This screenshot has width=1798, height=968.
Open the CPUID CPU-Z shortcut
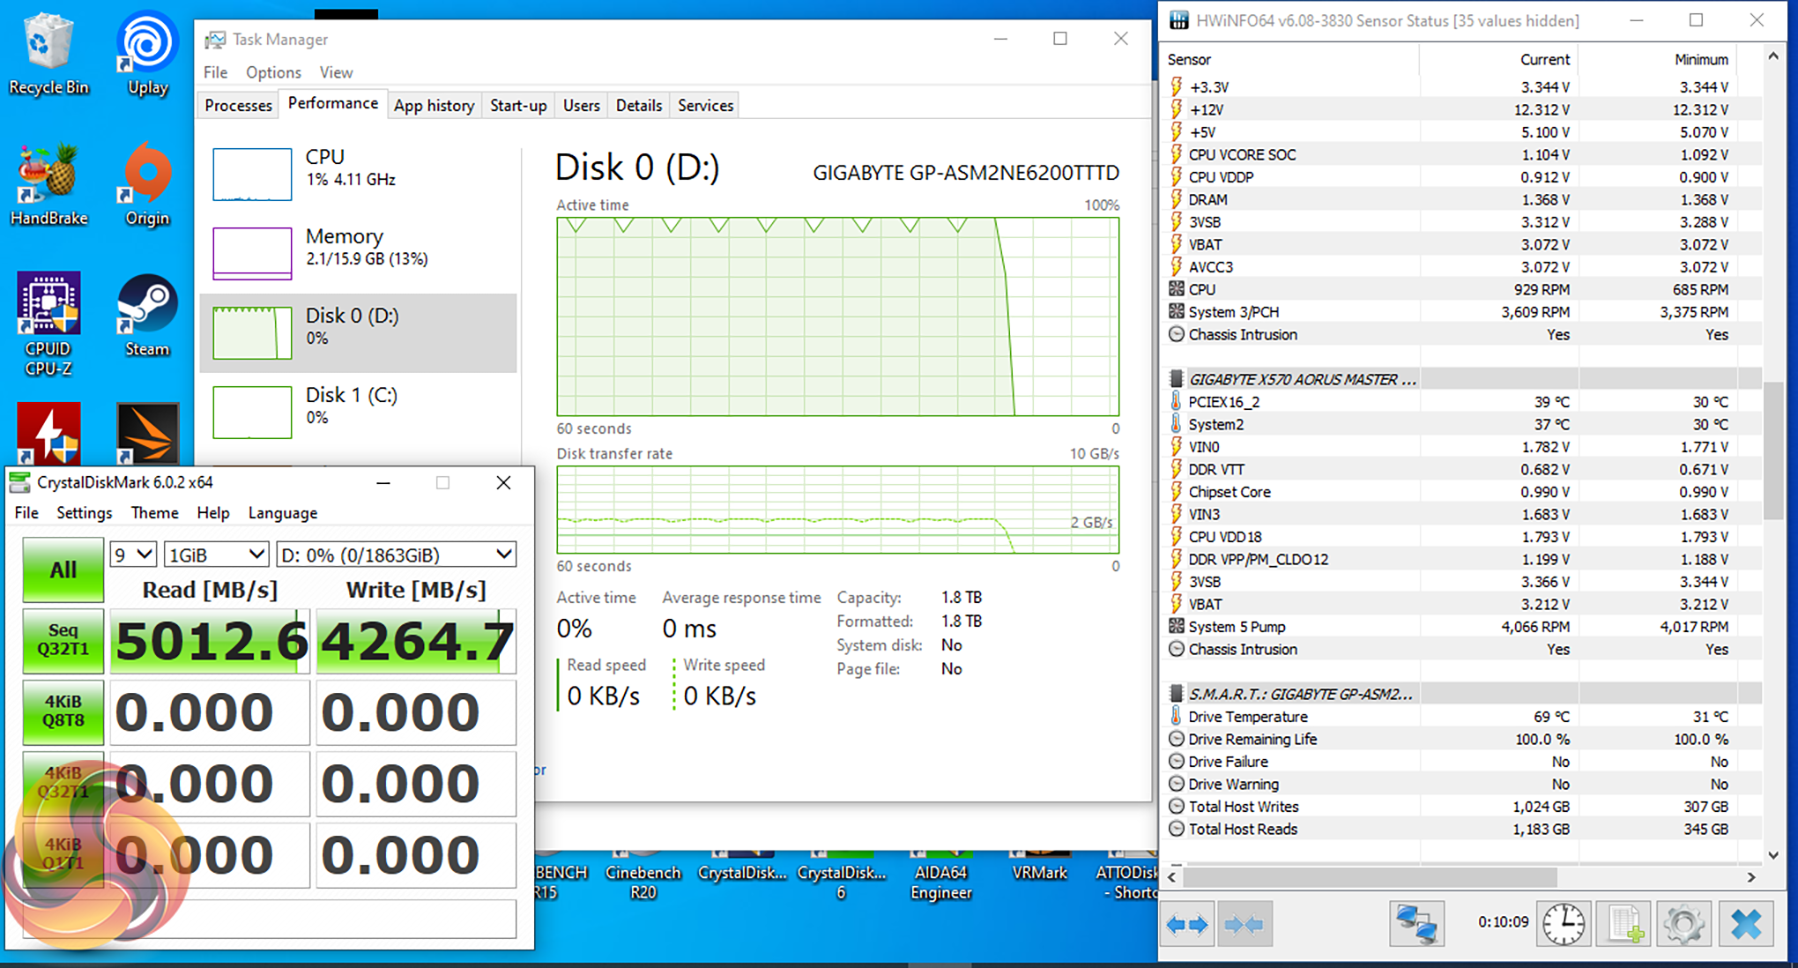click(48, 325)
